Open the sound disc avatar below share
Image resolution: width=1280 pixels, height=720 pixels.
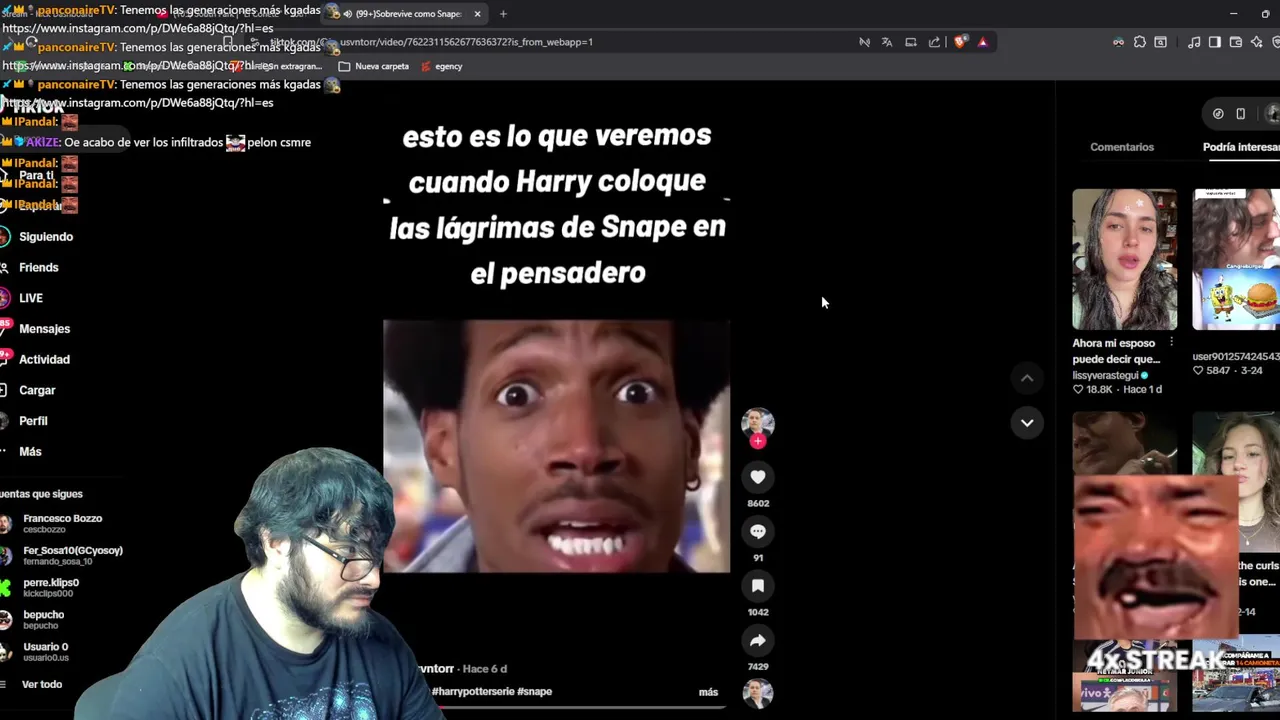click(758, 692)
